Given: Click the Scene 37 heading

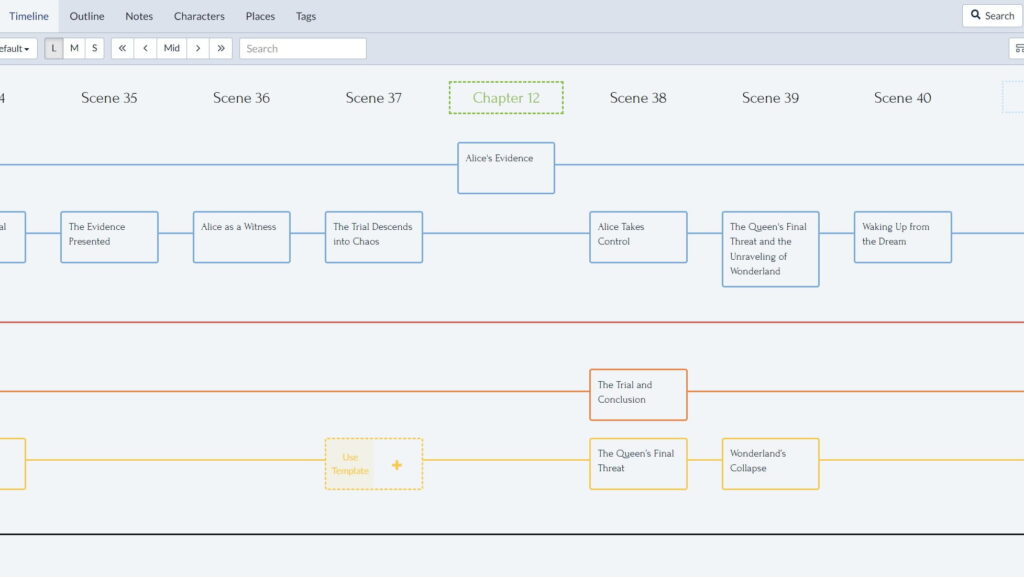Looking at the screenshot, I should pyautogui.click(x=374, y=98).
